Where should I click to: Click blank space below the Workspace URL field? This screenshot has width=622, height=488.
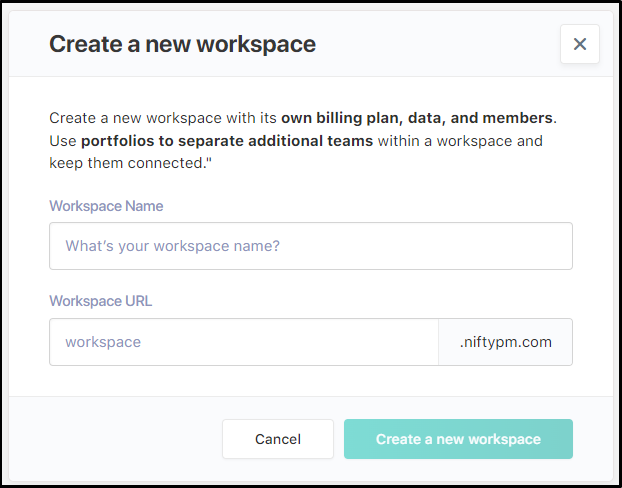(310, 381)
